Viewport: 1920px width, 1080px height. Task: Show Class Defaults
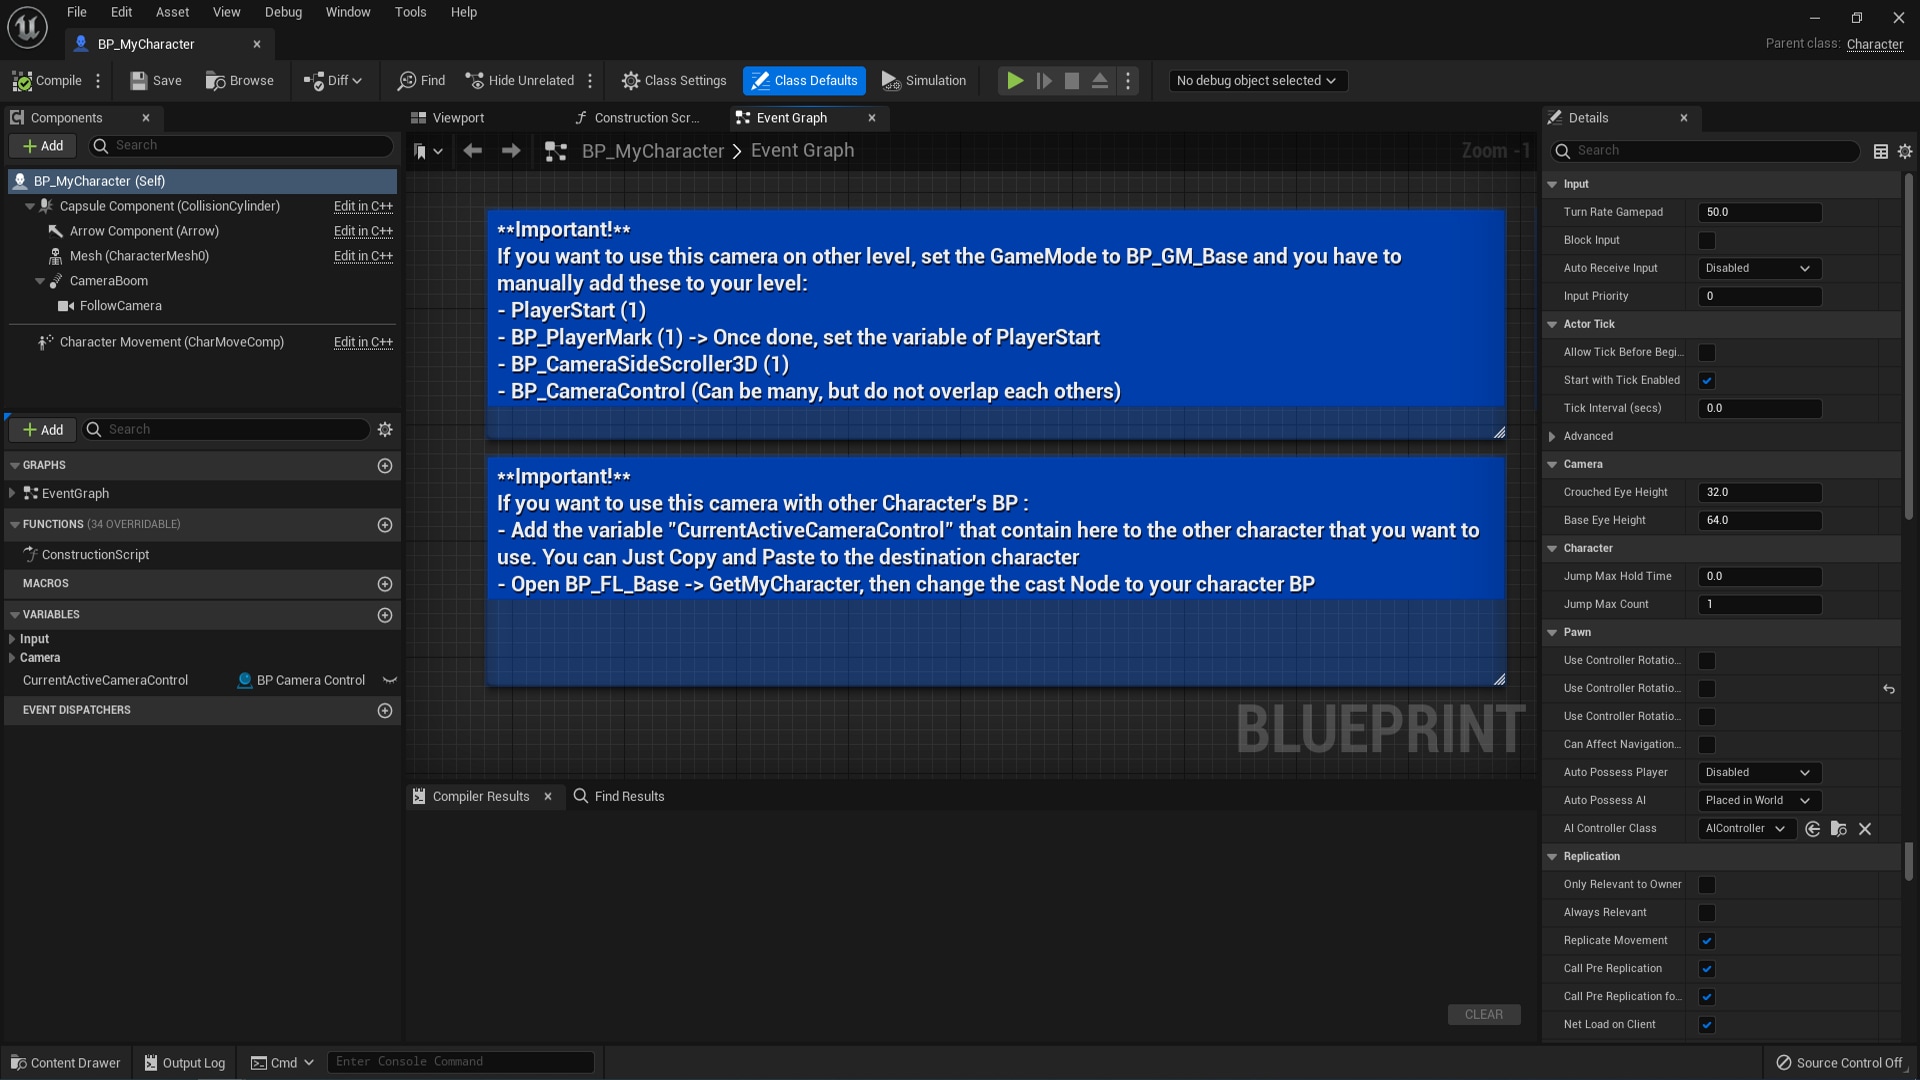(805, 81)
